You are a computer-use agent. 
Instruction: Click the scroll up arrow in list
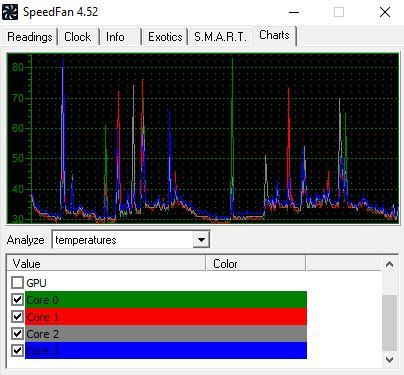[x=389, y=264]
